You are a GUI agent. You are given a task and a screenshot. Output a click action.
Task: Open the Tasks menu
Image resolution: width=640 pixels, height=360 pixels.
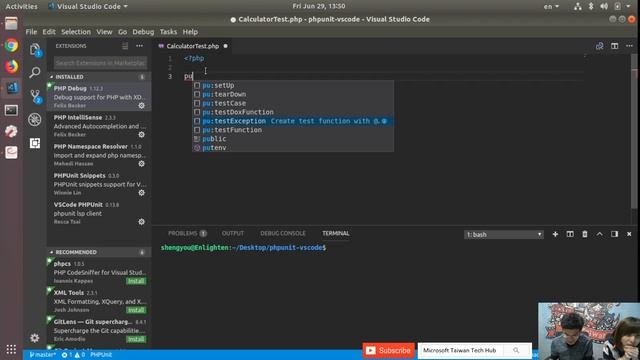[168, 32]
